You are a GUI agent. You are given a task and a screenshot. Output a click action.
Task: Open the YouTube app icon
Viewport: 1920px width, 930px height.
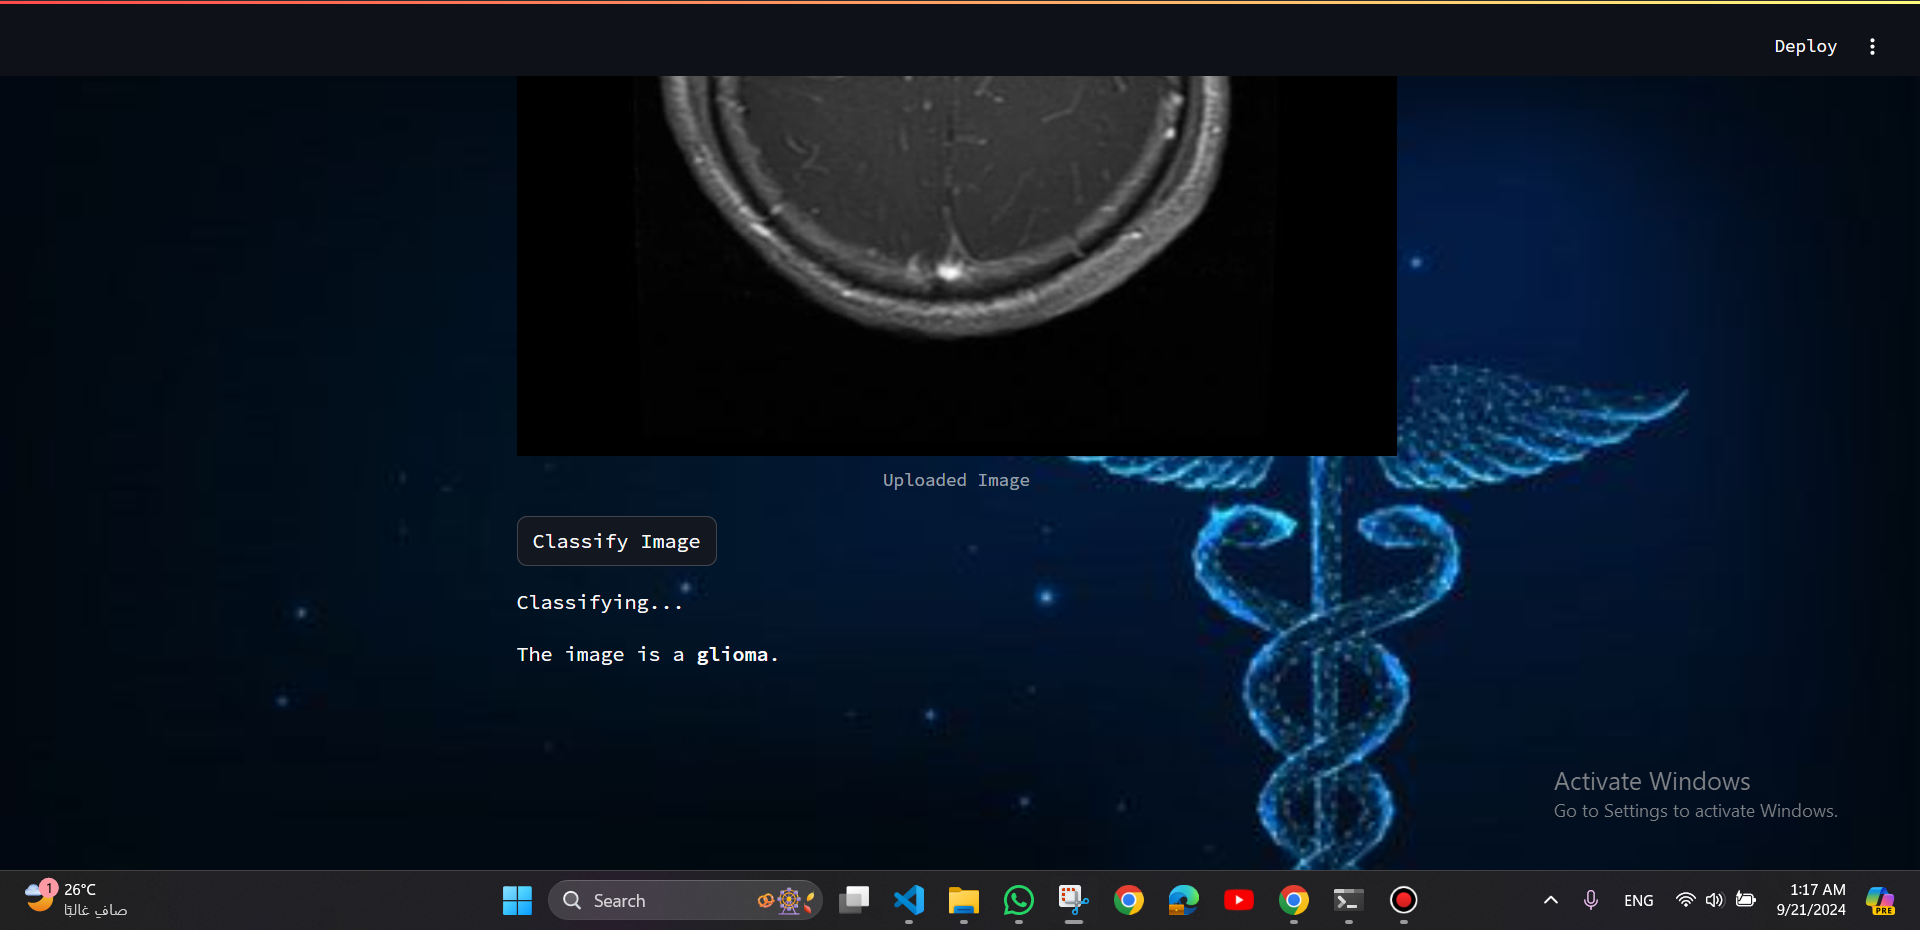(x=1239, y=900)
